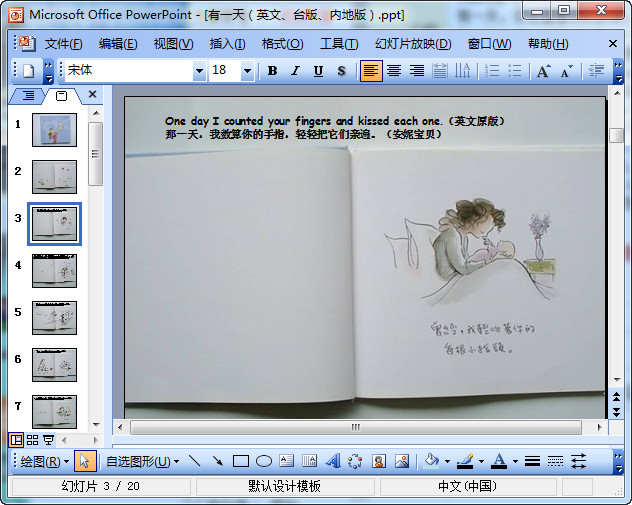Image resolution: width=632 pixels, height=505 pixels.
Task: Open the 编辑(E) menu
Action: pyautogui.click(x=118, y=44)
